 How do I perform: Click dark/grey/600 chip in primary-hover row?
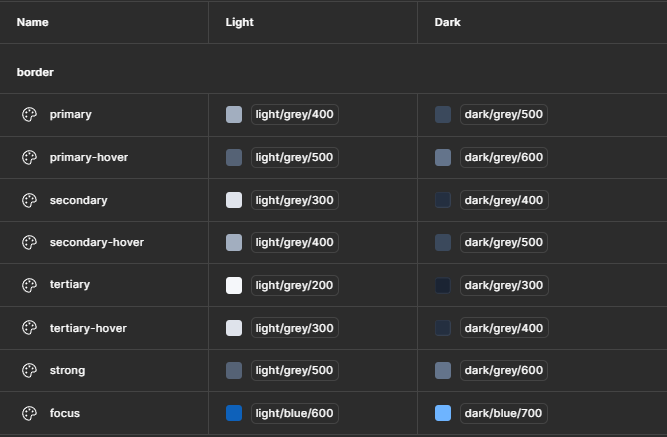pyautogui.click(x=504, y=157)
